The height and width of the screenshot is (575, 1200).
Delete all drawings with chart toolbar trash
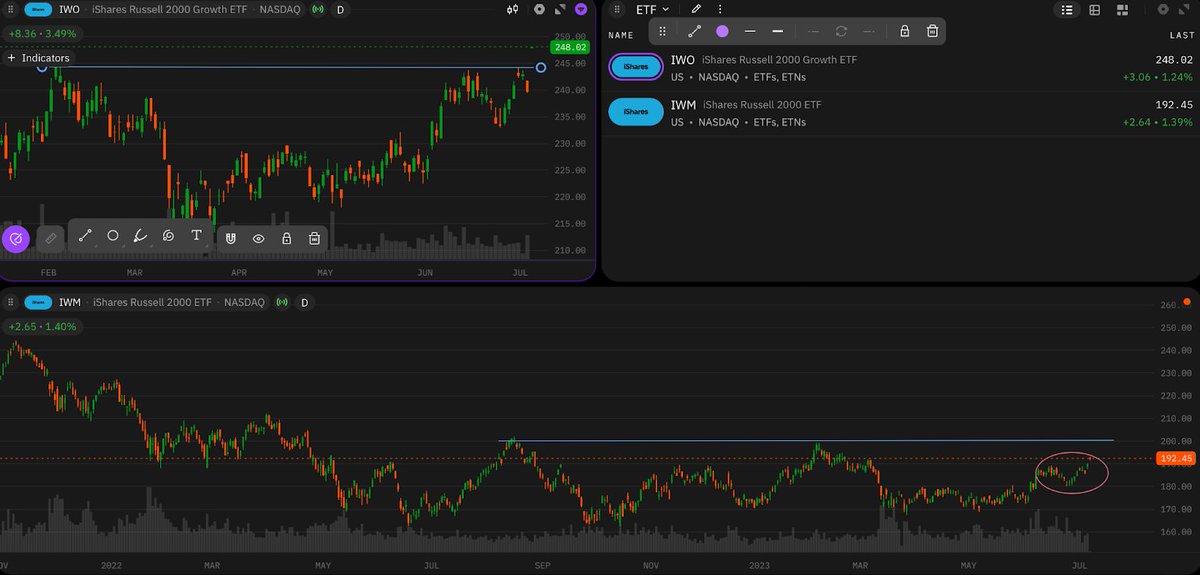point(314,239)
